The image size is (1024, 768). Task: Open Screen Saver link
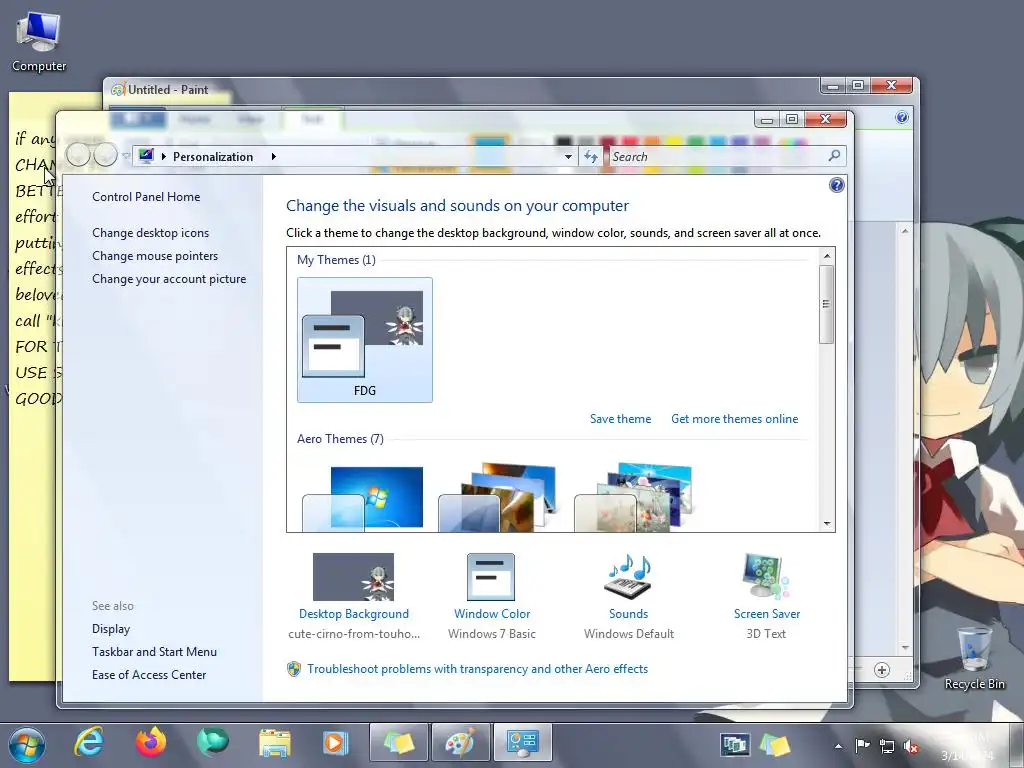pos(767,614)
